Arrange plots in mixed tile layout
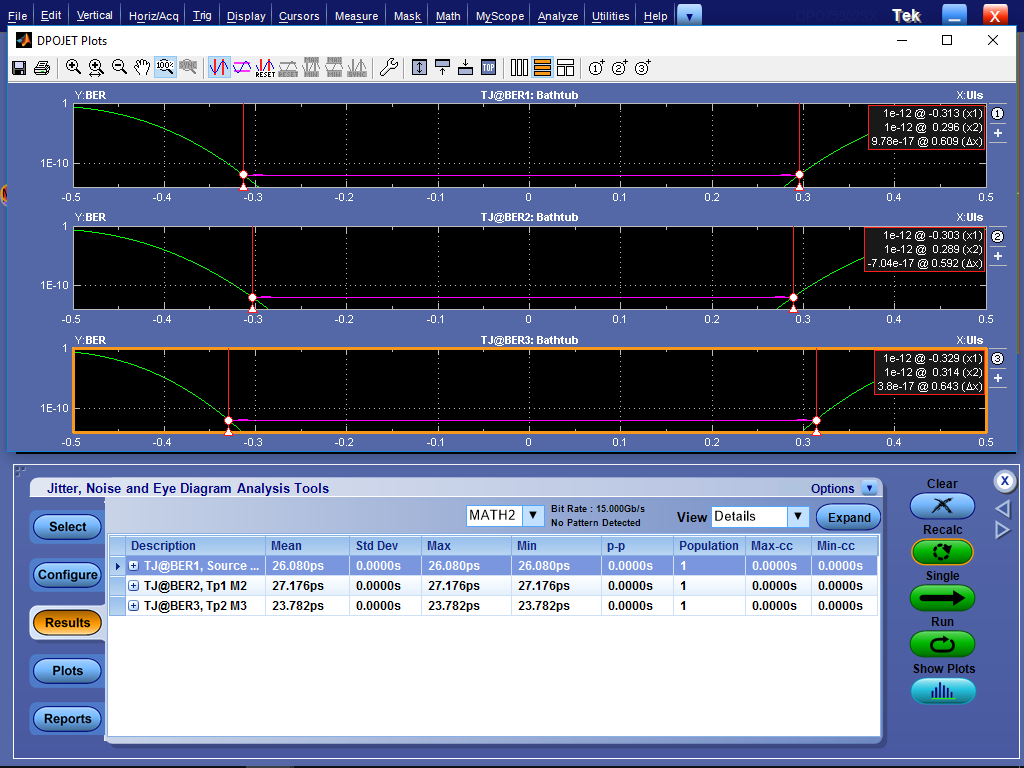Viewport: 1024px width, 768px height. point(566,67)
